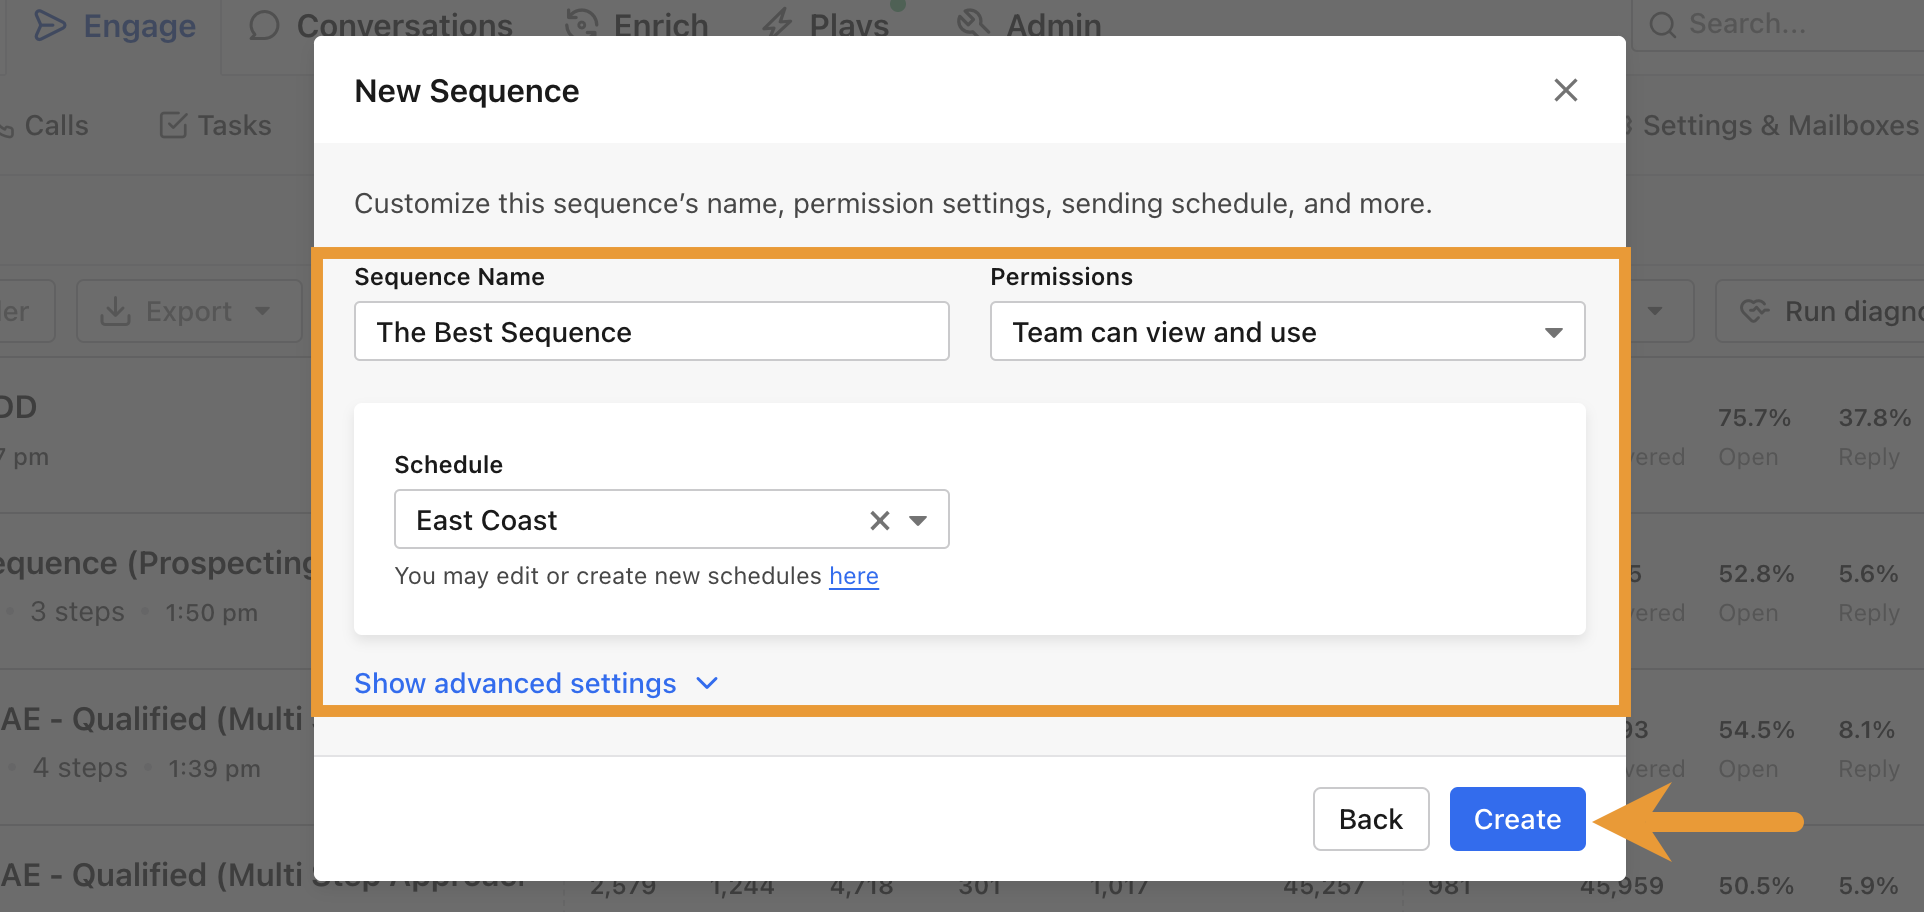Image resolution: width=1924 pixels, height=912 pixels.
Task: Click the 75.7% Open rate value
Action: pyautogui.click(x=1754, y=418)
